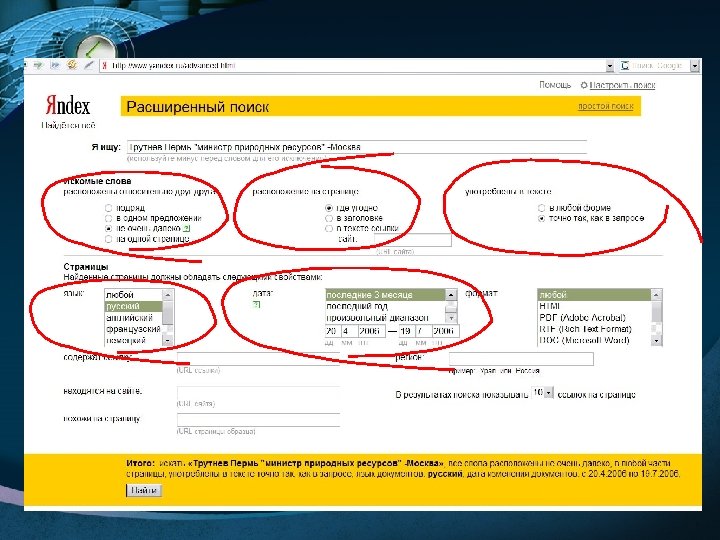This screenshot has width=720, height=540.
Task: Open the Google search box dropdown arrow
Action: [x=695, y=66]
